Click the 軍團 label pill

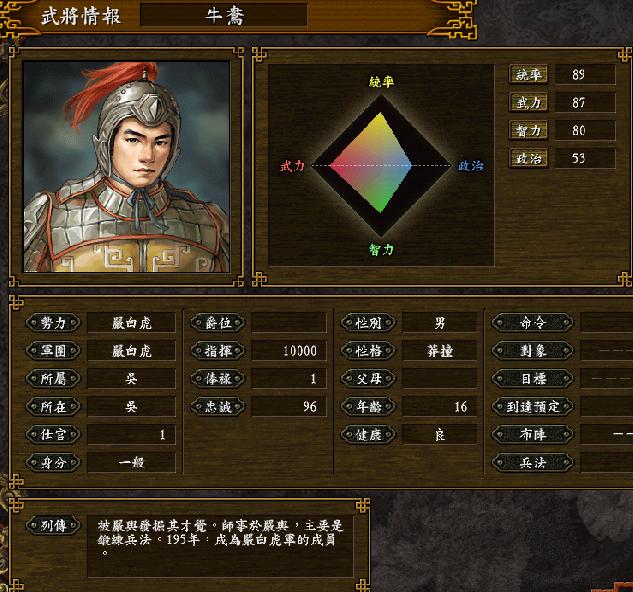[x=53, y=351]
